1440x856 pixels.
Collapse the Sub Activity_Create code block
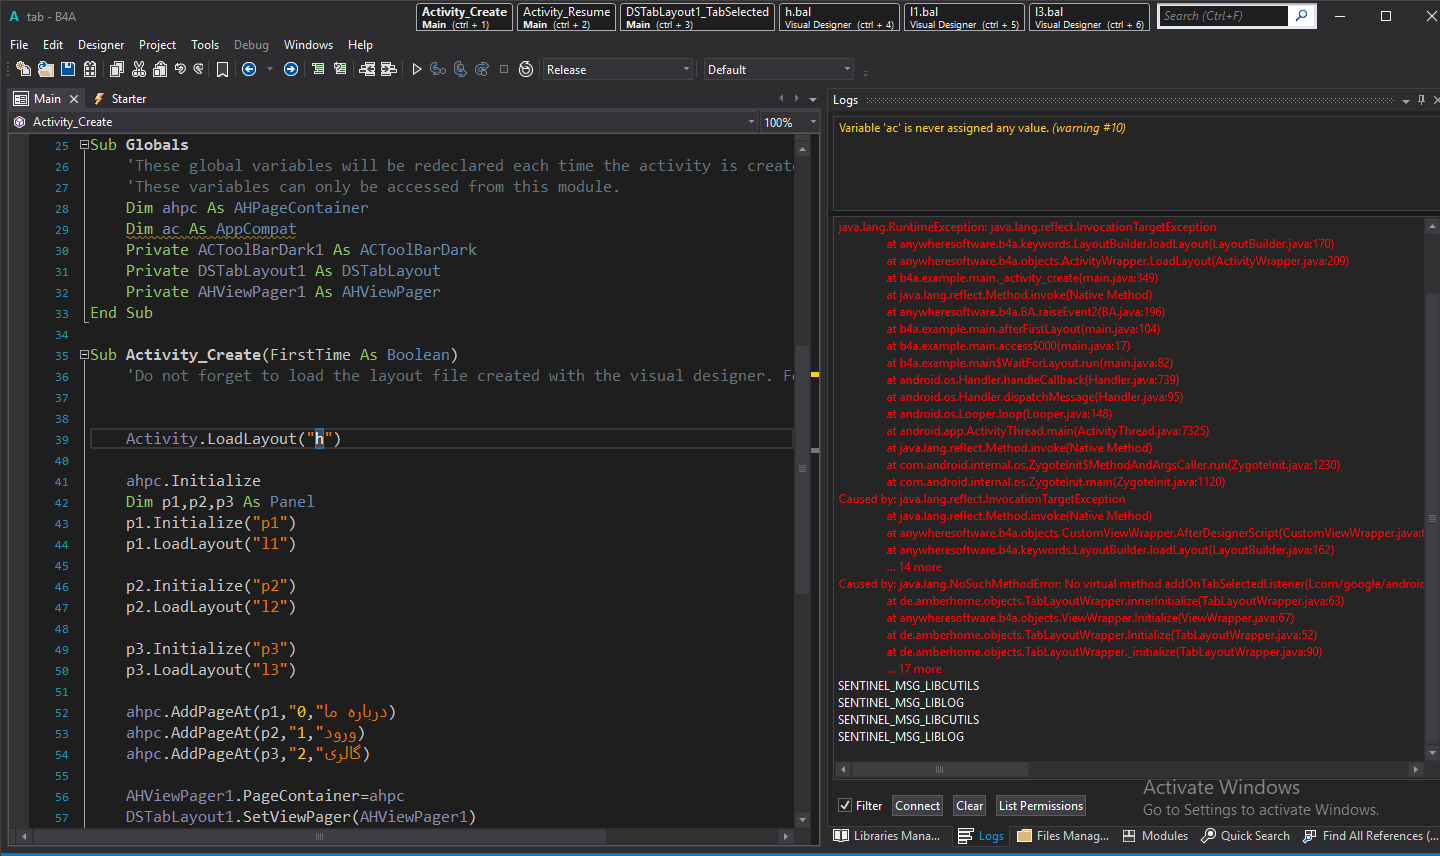(x=85, y=355)
